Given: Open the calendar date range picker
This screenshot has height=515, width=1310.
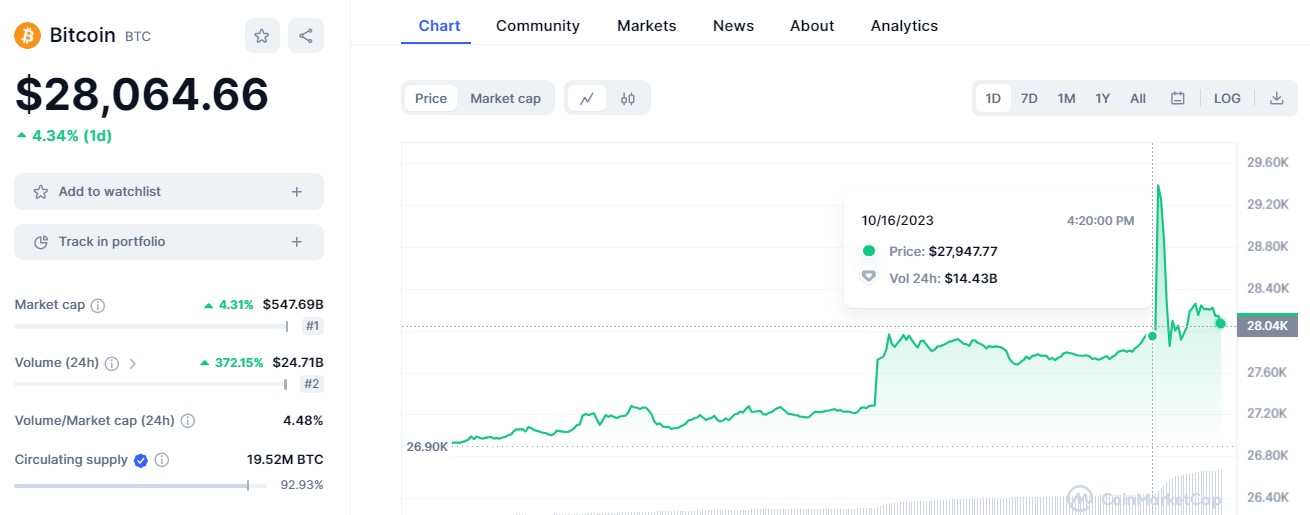Looking at the screenshot, I should click(x=1178, y=98).
